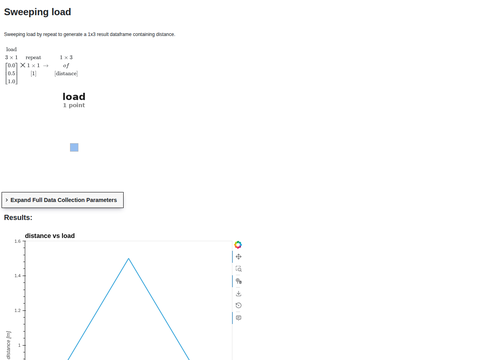The width and height of the screenshot is (480, 360).
Task: Click the 'distance vs load' chart title
Action: tap(50, 236)
